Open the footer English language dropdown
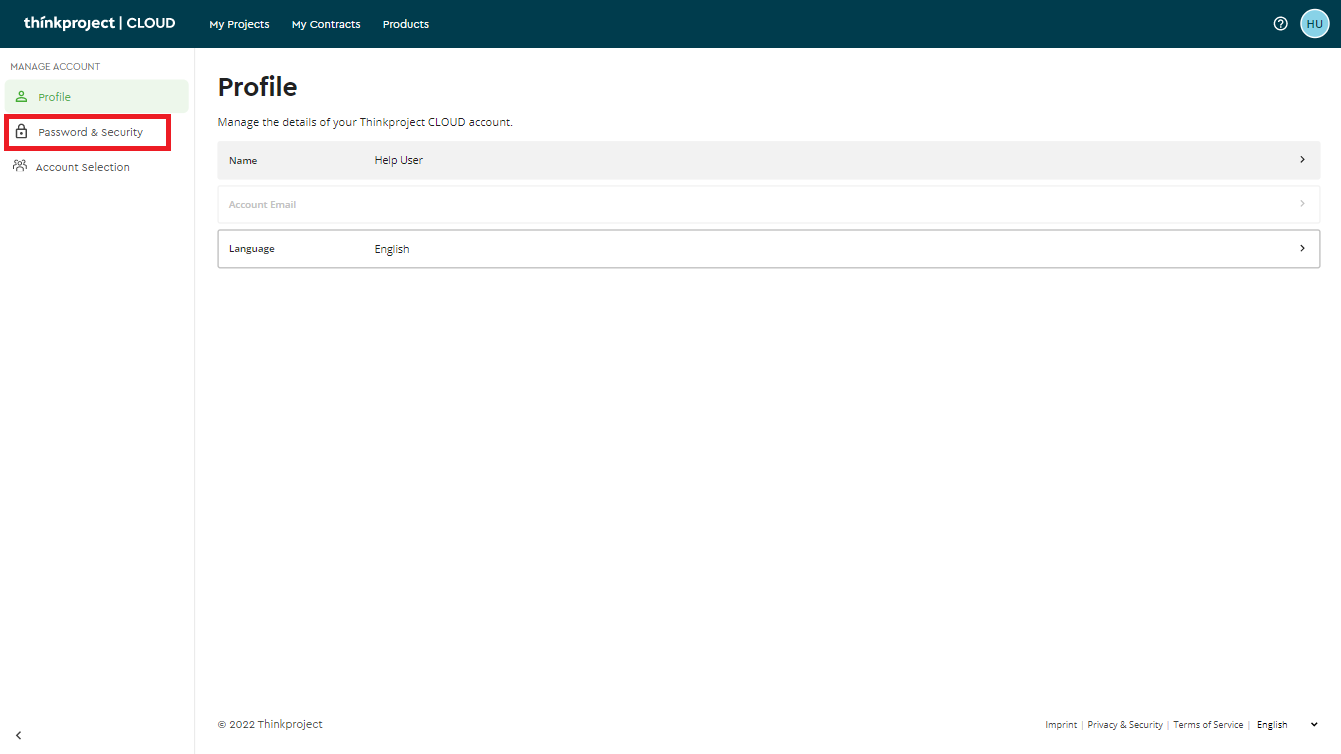This screenshot has height=754, width=1341. click(1287, 725)
